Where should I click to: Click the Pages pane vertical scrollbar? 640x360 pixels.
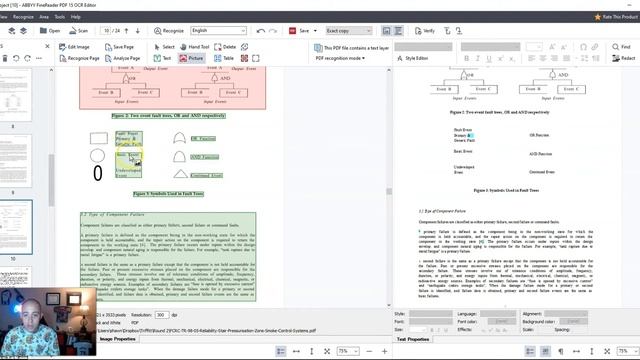[x=51, y=180]
